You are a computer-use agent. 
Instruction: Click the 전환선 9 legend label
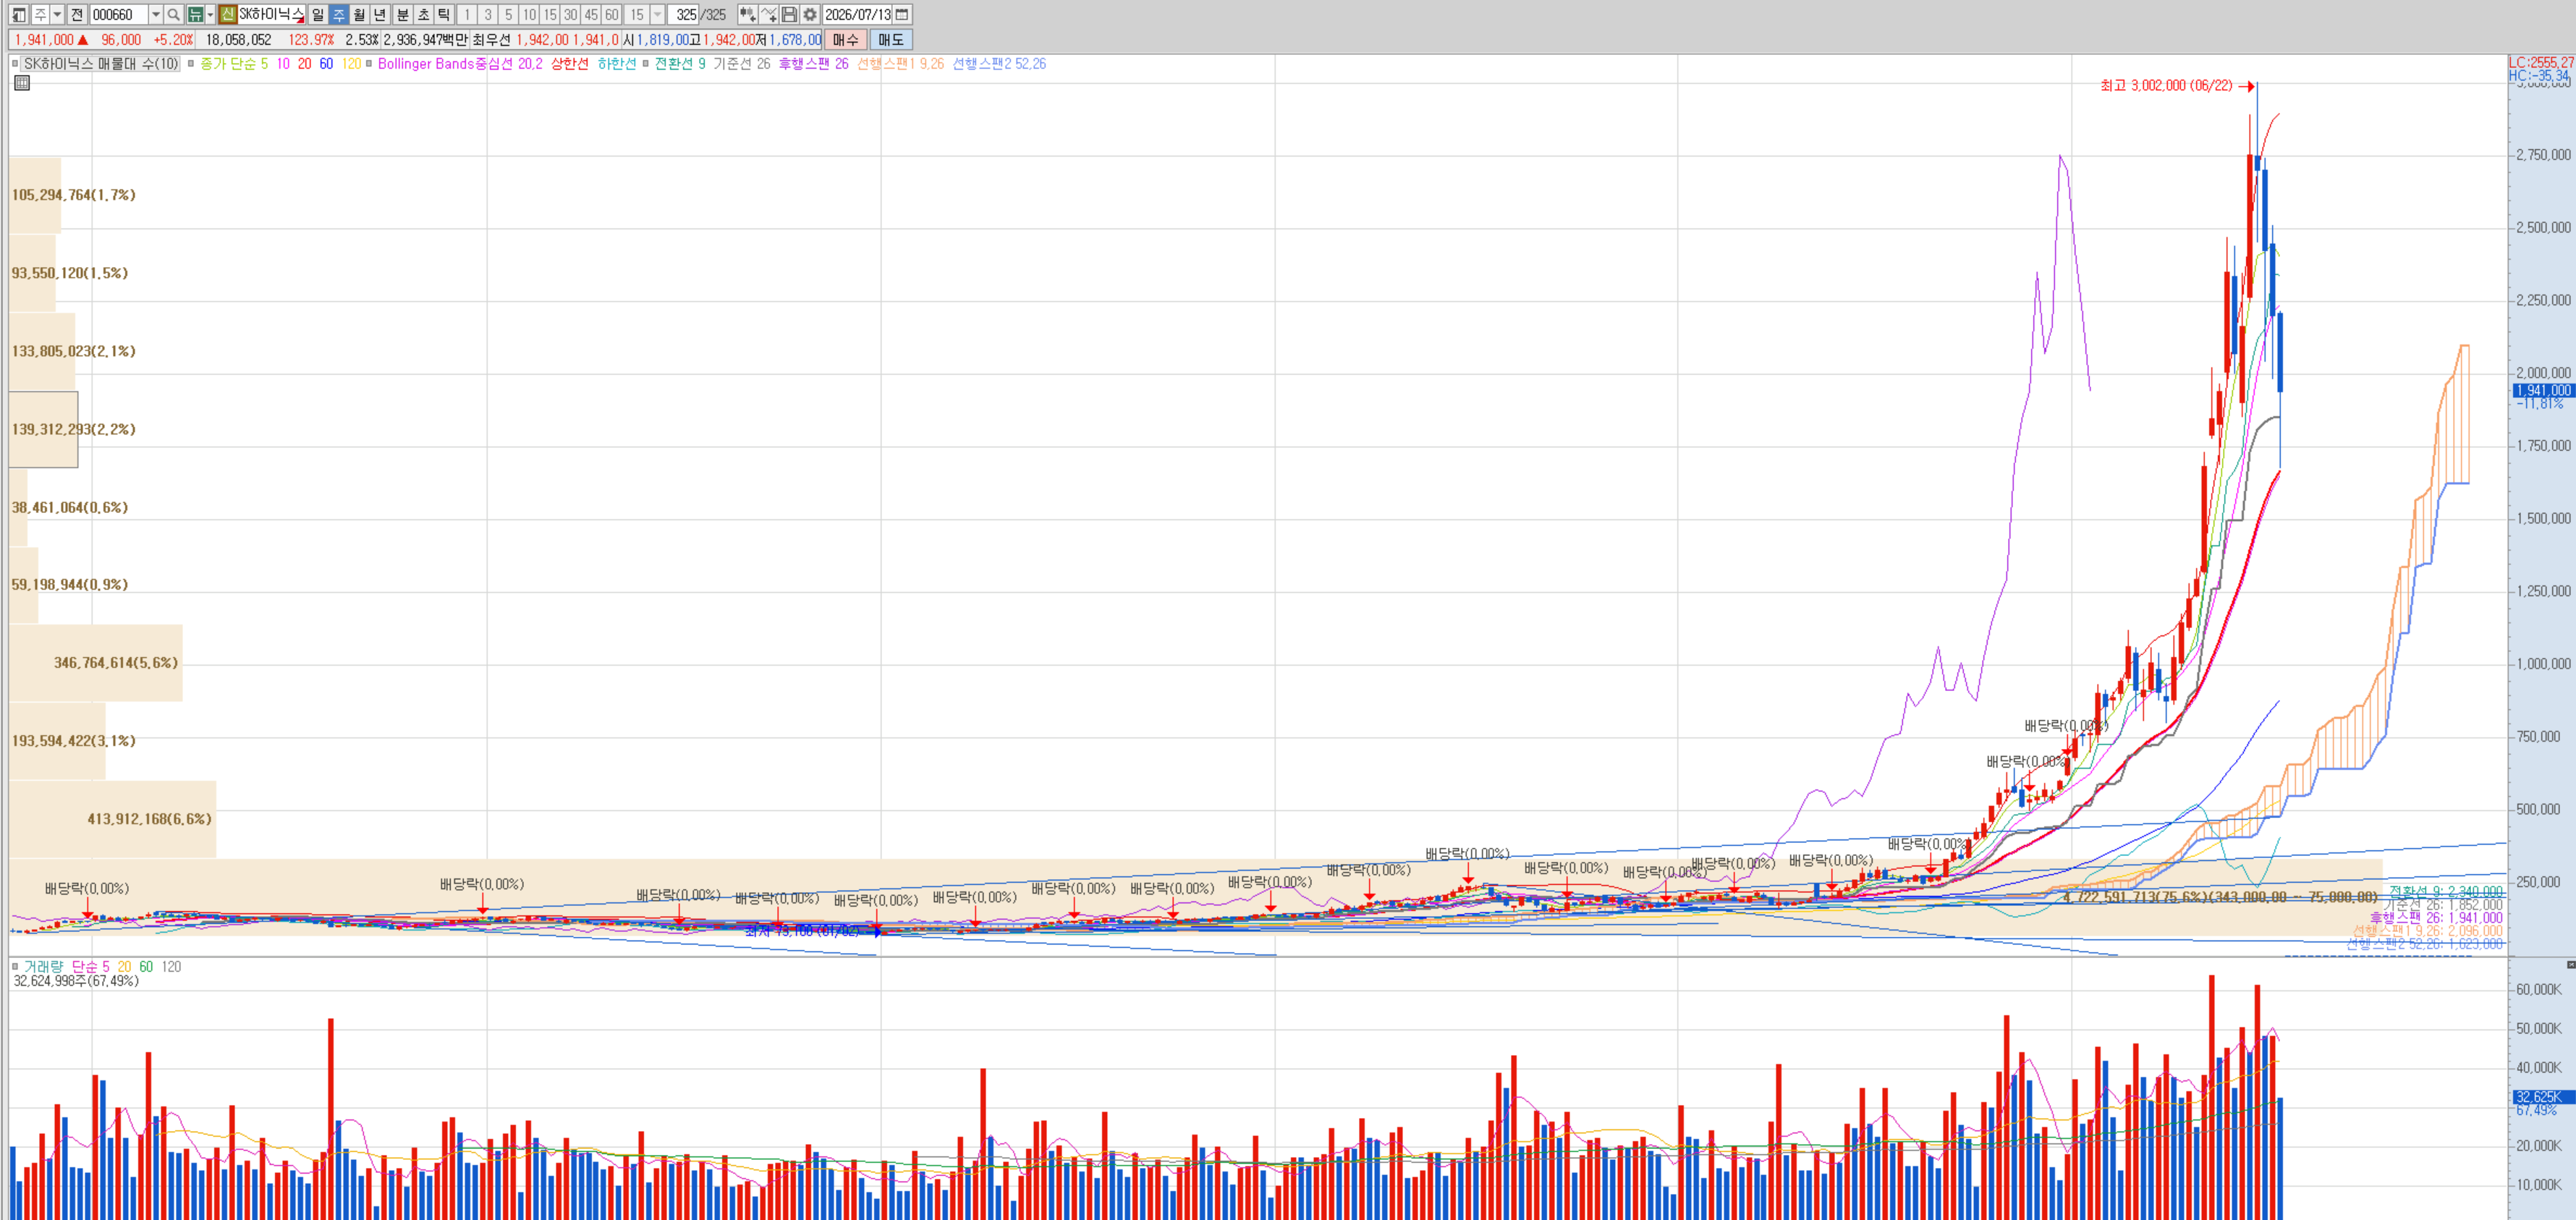tap(680, 64)
